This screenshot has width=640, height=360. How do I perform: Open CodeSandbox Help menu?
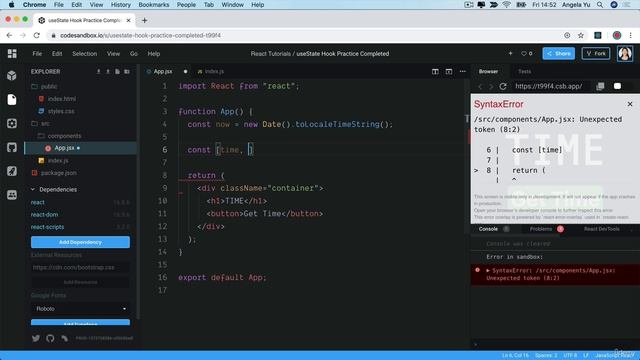point(153,53)
